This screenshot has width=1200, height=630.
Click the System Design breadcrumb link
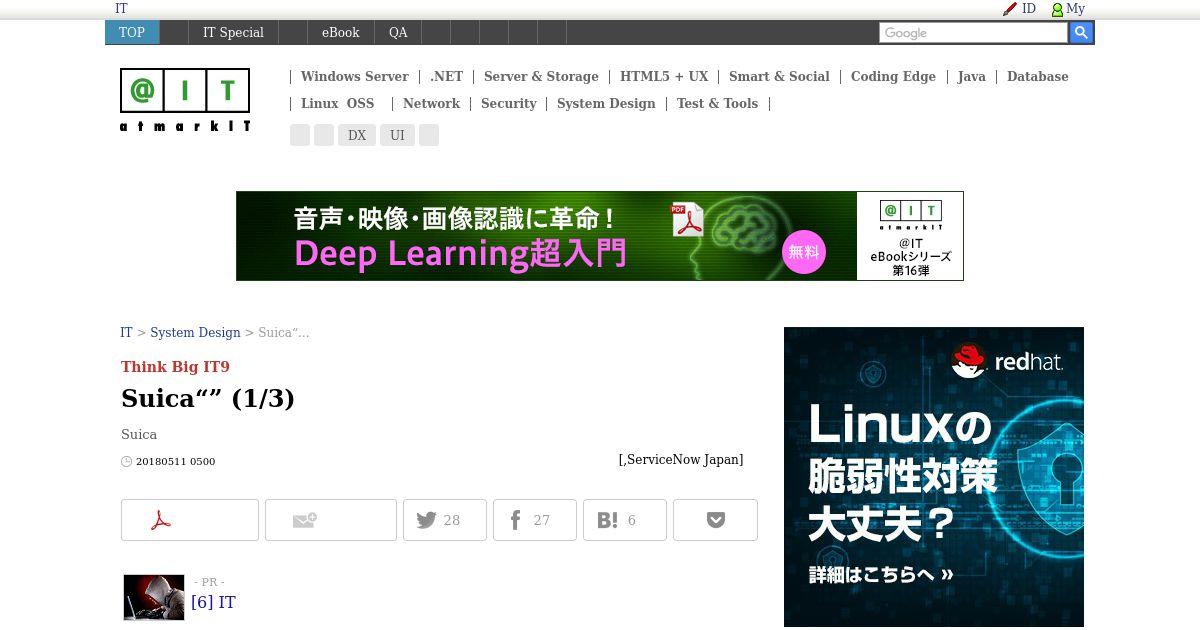tap(195, 333)
